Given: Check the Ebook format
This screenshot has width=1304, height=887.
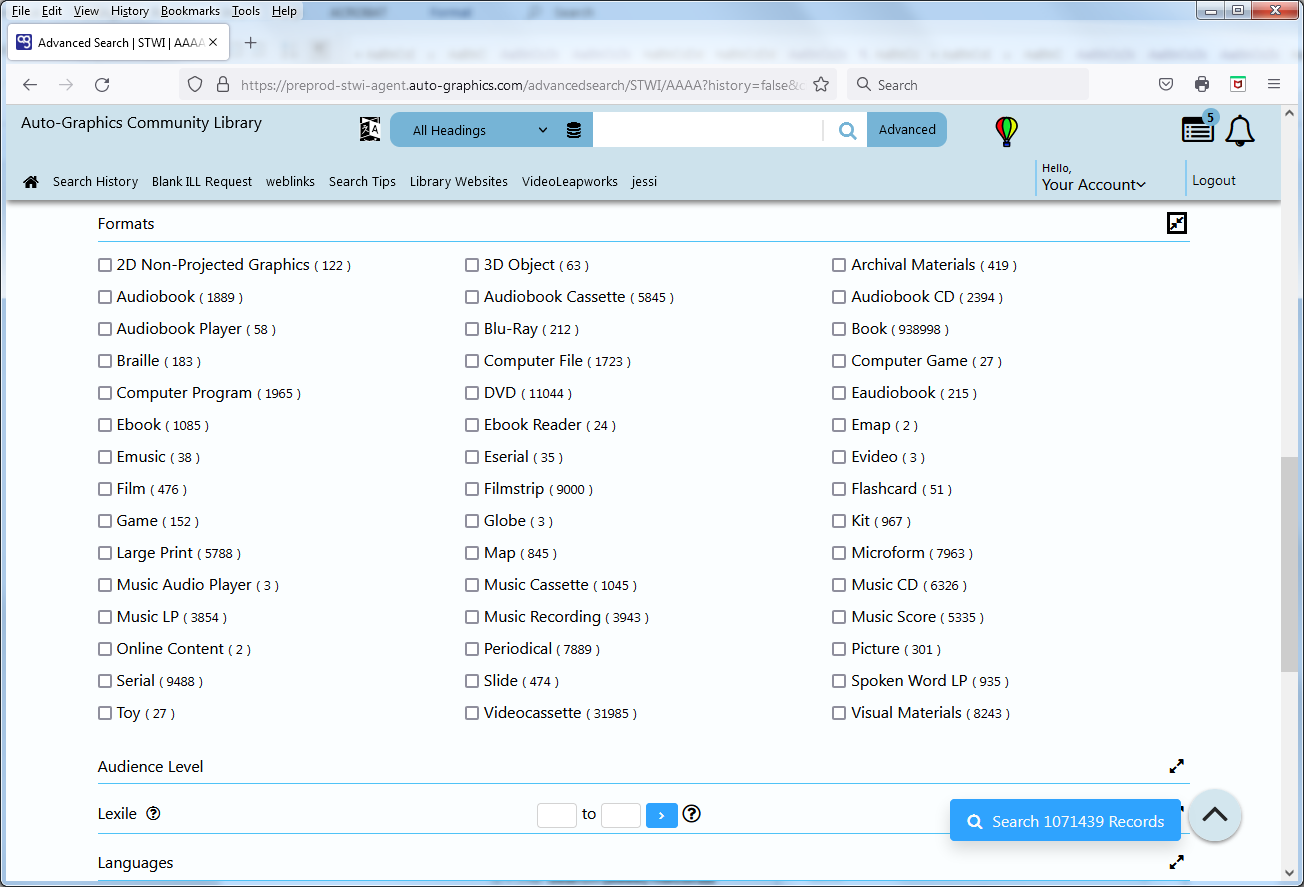Looking at the screenshot, I should pyautogui.click(x=104, y=425).
